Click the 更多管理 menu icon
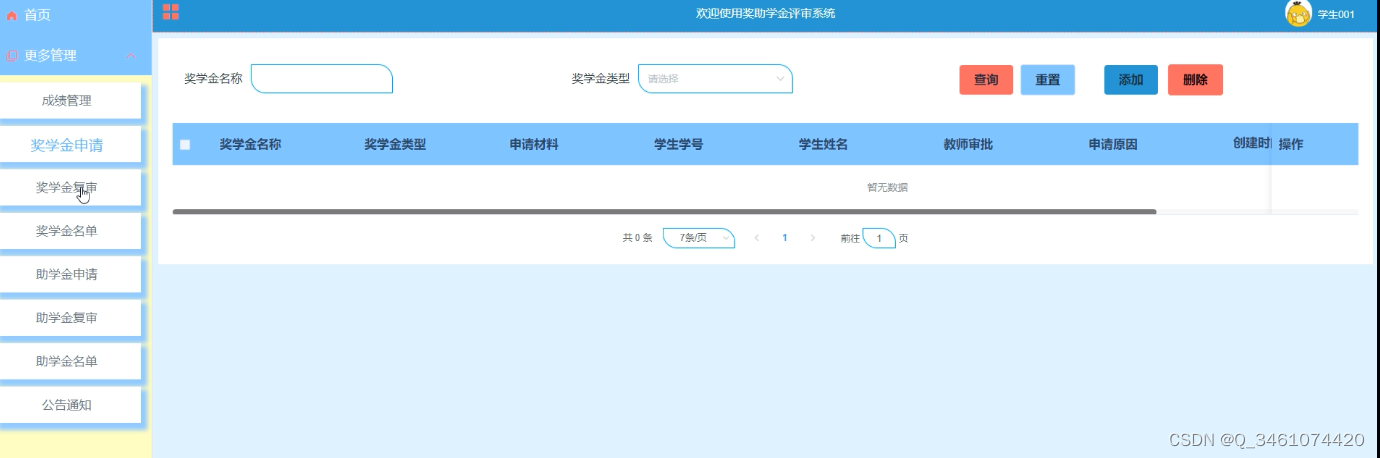Image resolution: width=1380 pixels, height=458 pixels. [12, 56]
